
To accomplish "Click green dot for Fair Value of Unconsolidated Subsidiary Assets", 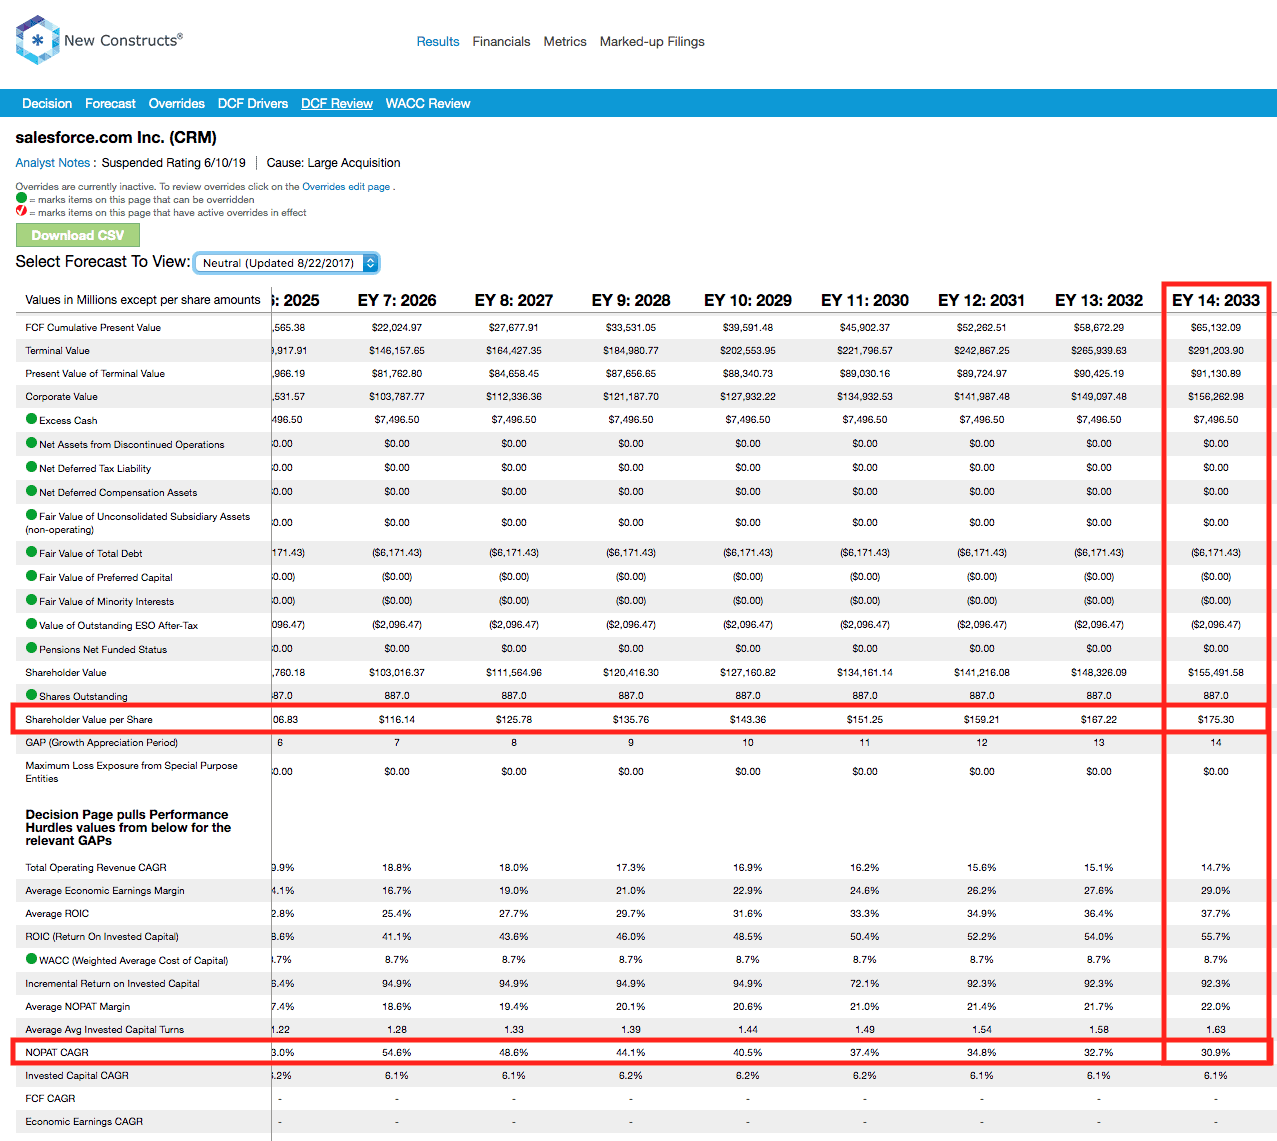I will pyautogui.click(x=32, y=515).
